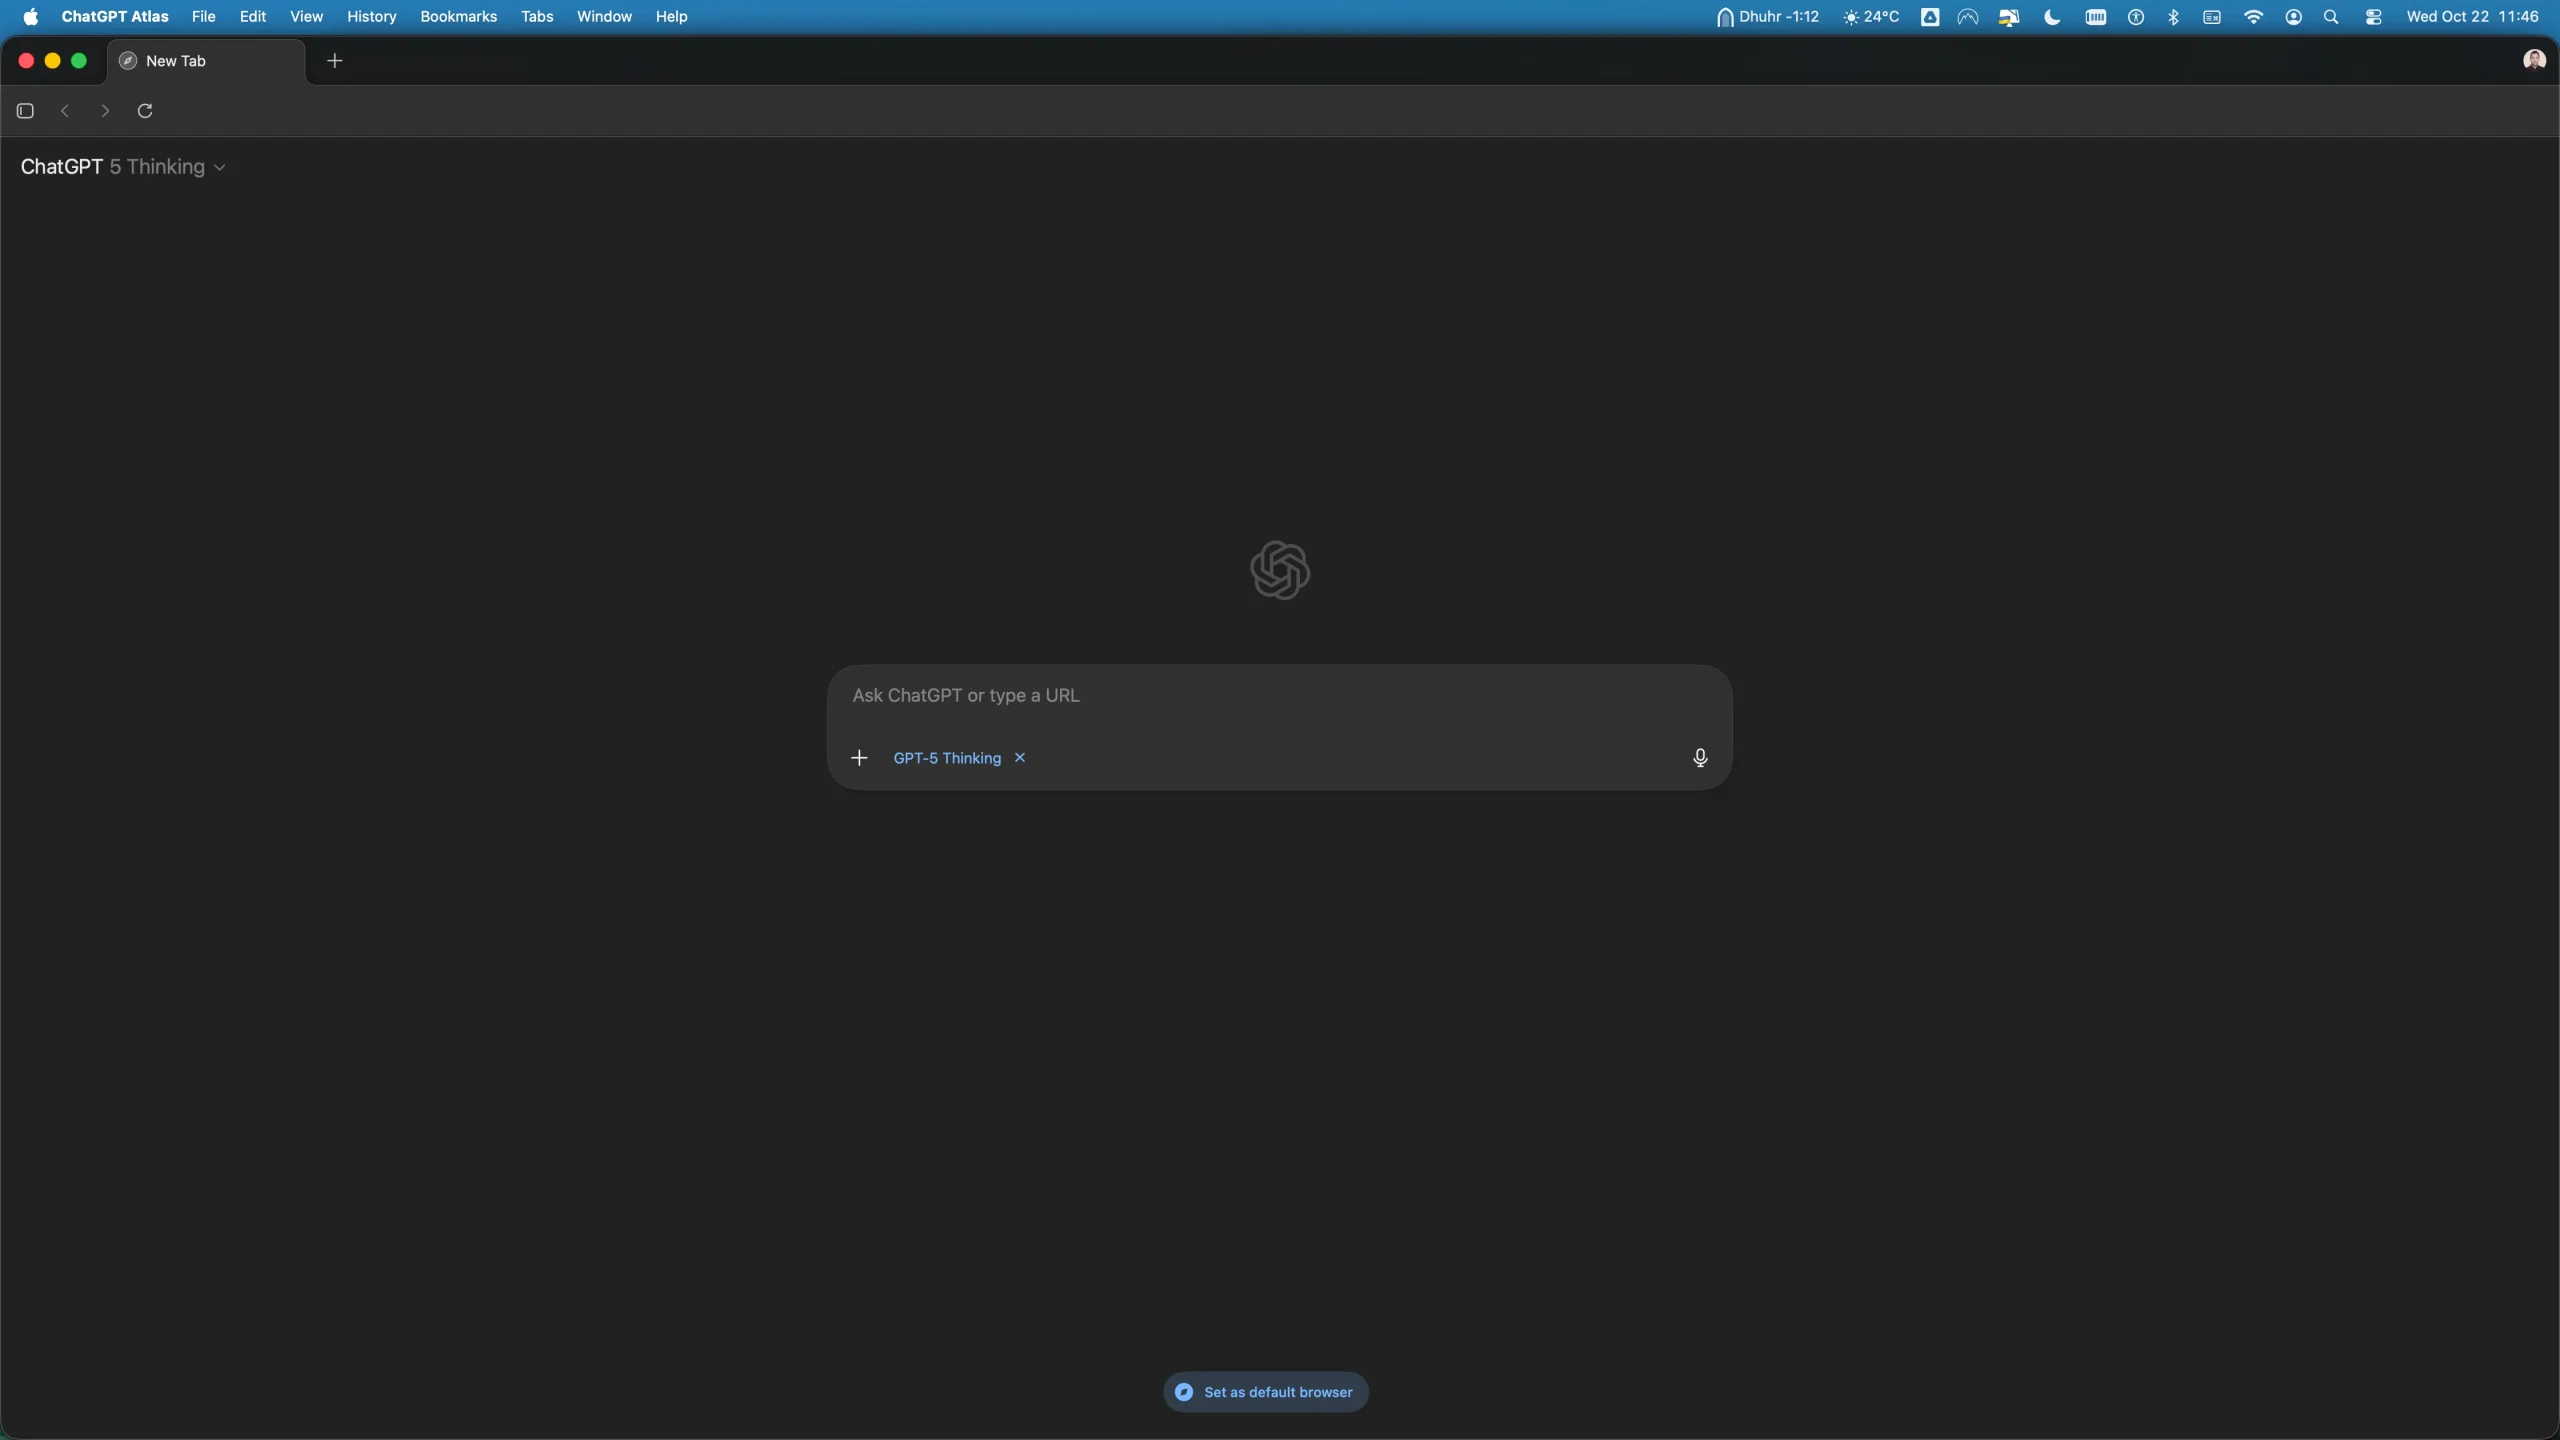Open the History menu
2560x1440 pixels.
pos(371,17)
